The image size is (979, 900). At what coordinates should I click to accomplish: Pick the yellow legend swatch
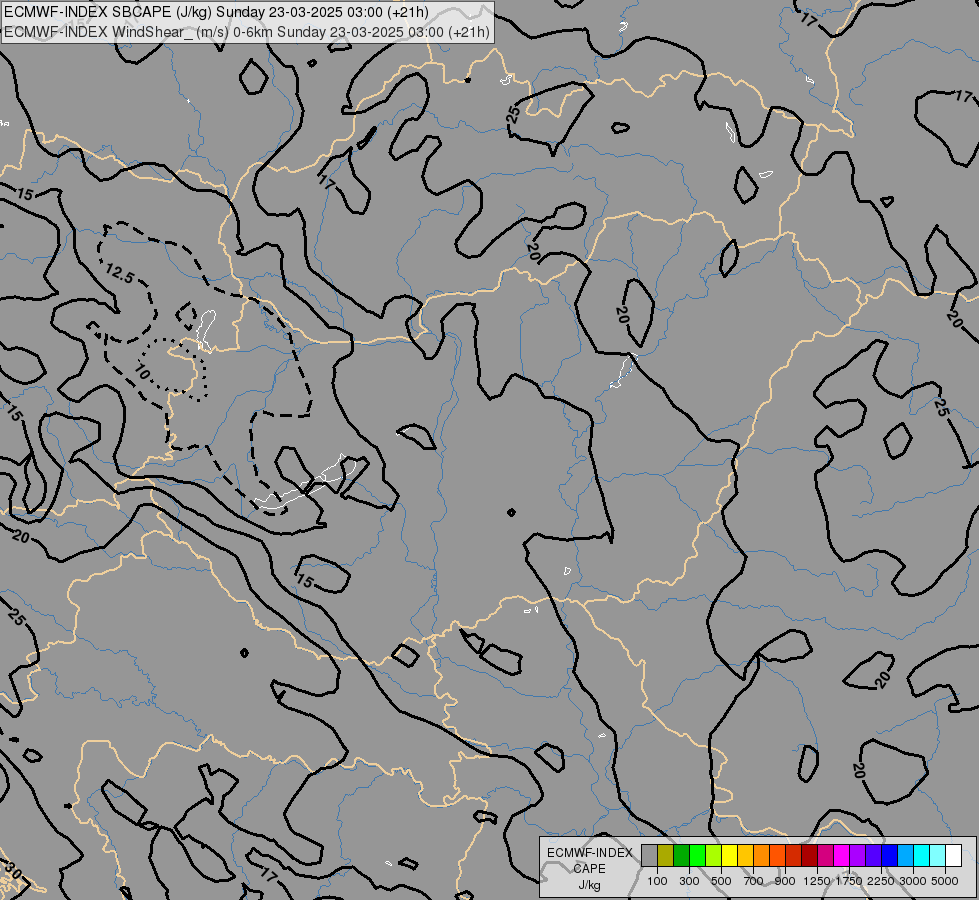pyautogui.click(x=729, y=855)
